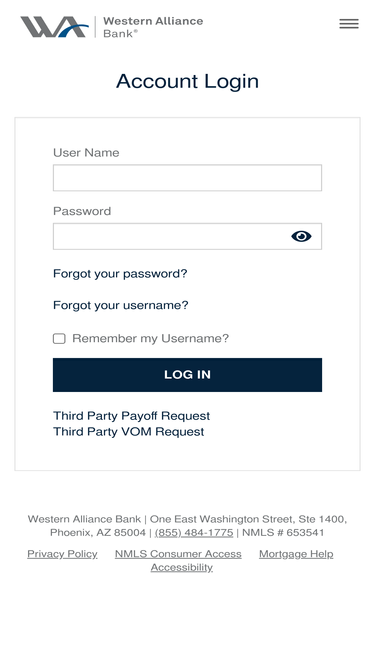Image resolution: width=375 pixels, height=667 pixels.
Task: Click the 'Remember my Username?' label text
Action: tap(151, 339)
